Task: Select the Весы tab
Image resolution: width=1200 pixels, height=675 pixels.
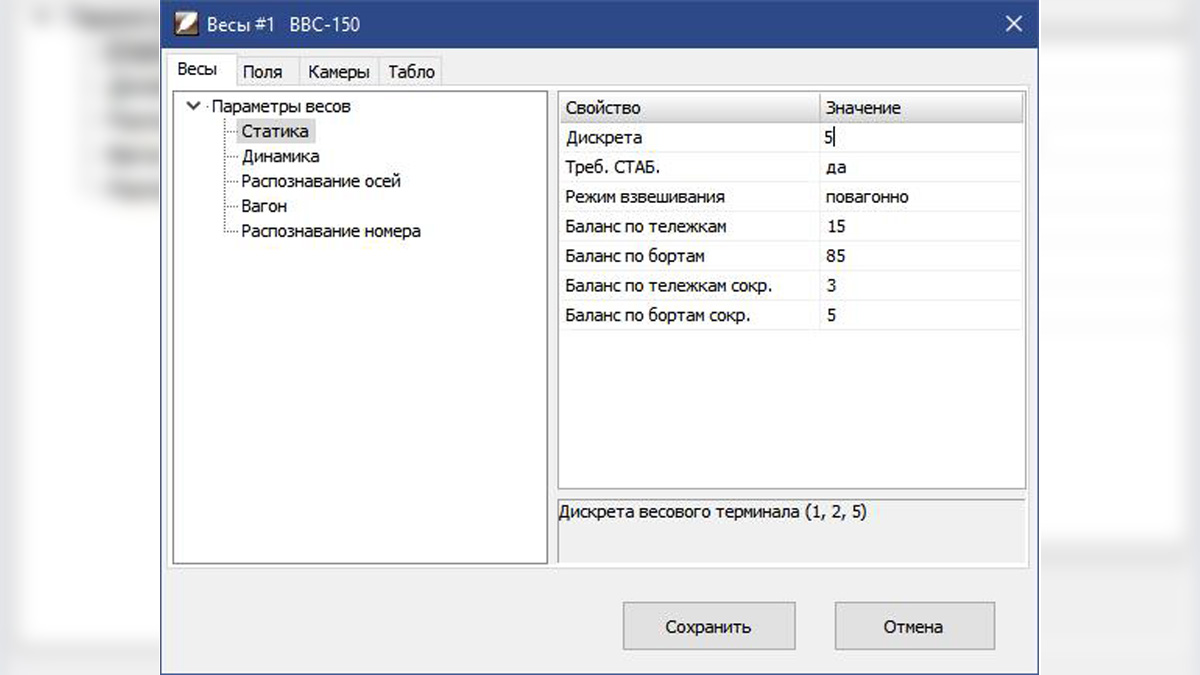Action: pos(197,70)
